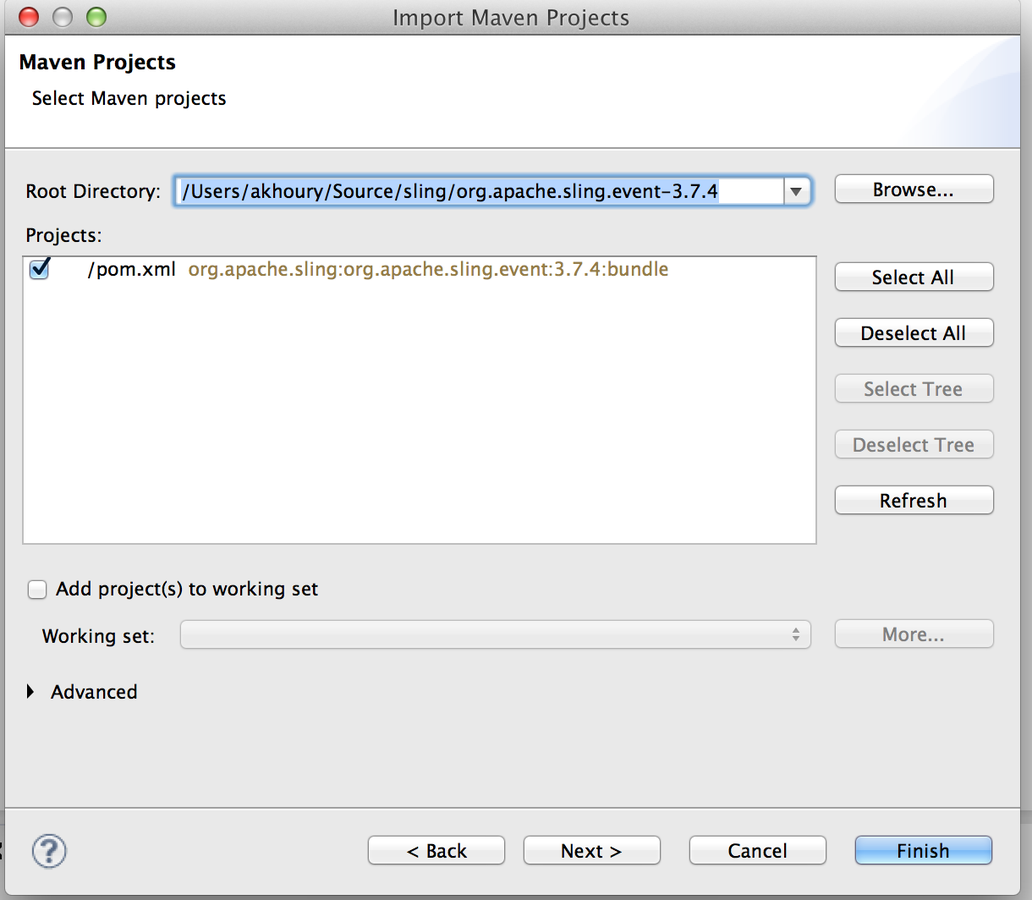This screenshot has height=900, width=1032.
Task: Open the Root Directory dropdown arrow
Action: point(796,192)
